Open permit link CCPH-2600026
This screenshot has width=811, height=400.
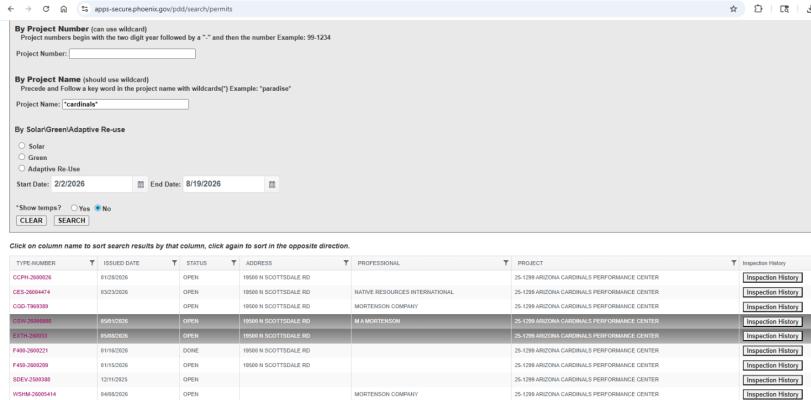click(32, 278)
